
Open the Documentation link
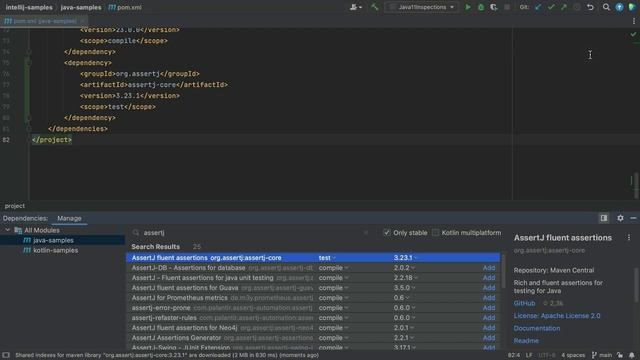tap(537, 328)
